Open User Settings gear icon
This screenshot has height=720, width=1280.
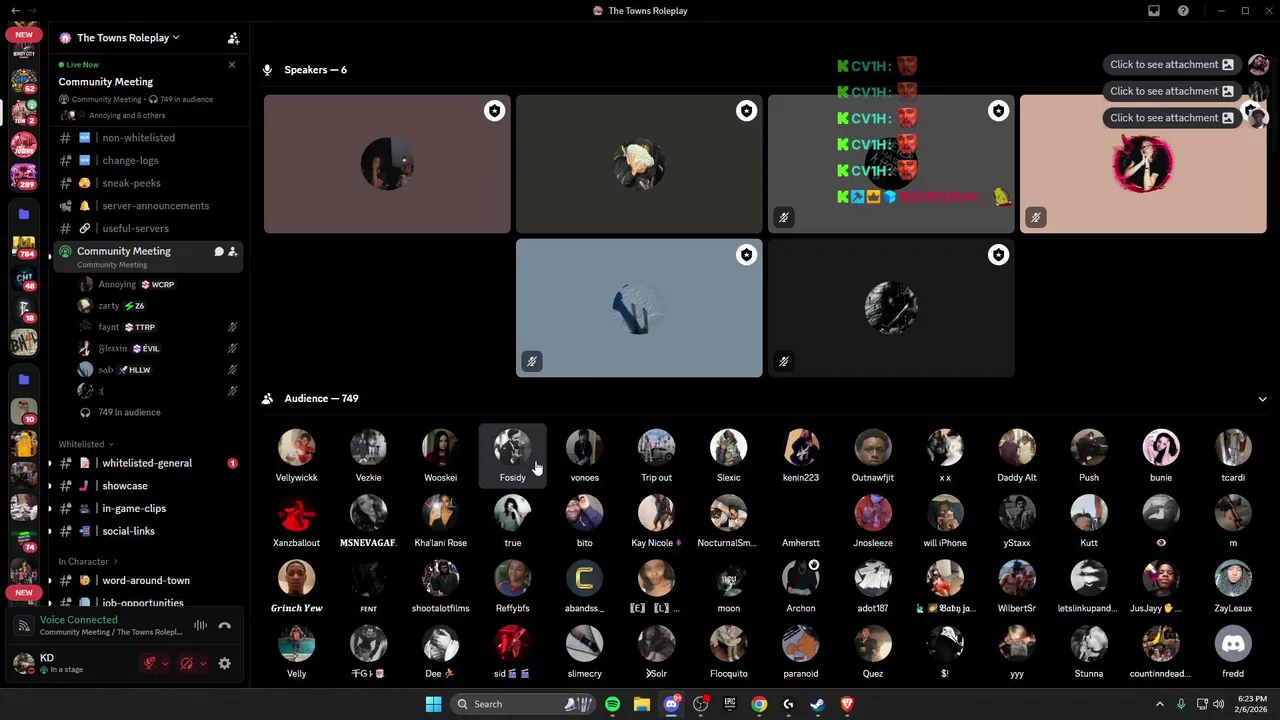pyautogui.click(x=225, y=663)
